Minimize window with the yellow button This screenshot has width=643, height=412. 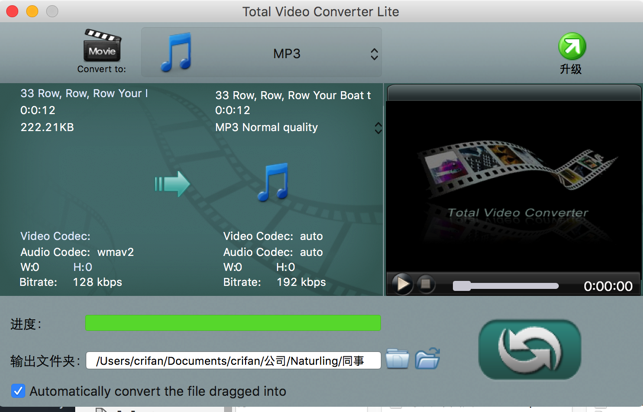click(32, 11)
